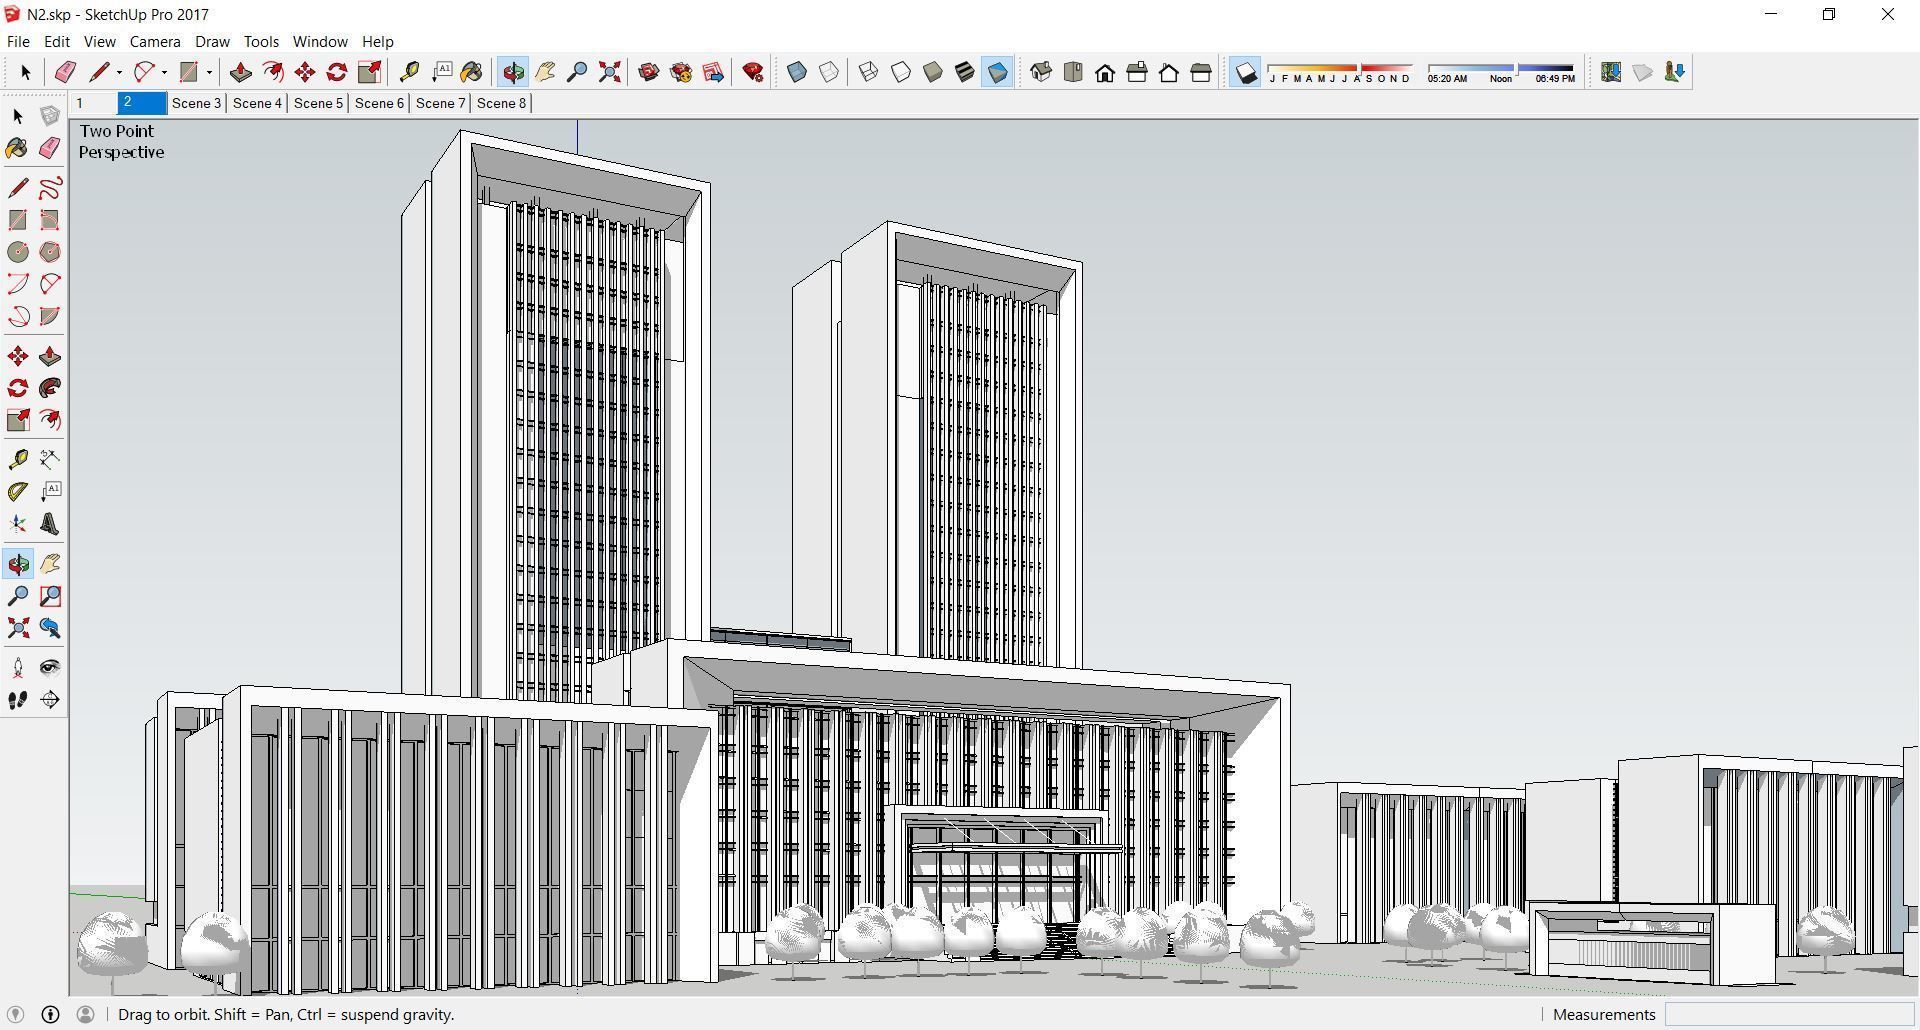
Task: Switch to the Scene 3 tab
Action: coord(196,103)
